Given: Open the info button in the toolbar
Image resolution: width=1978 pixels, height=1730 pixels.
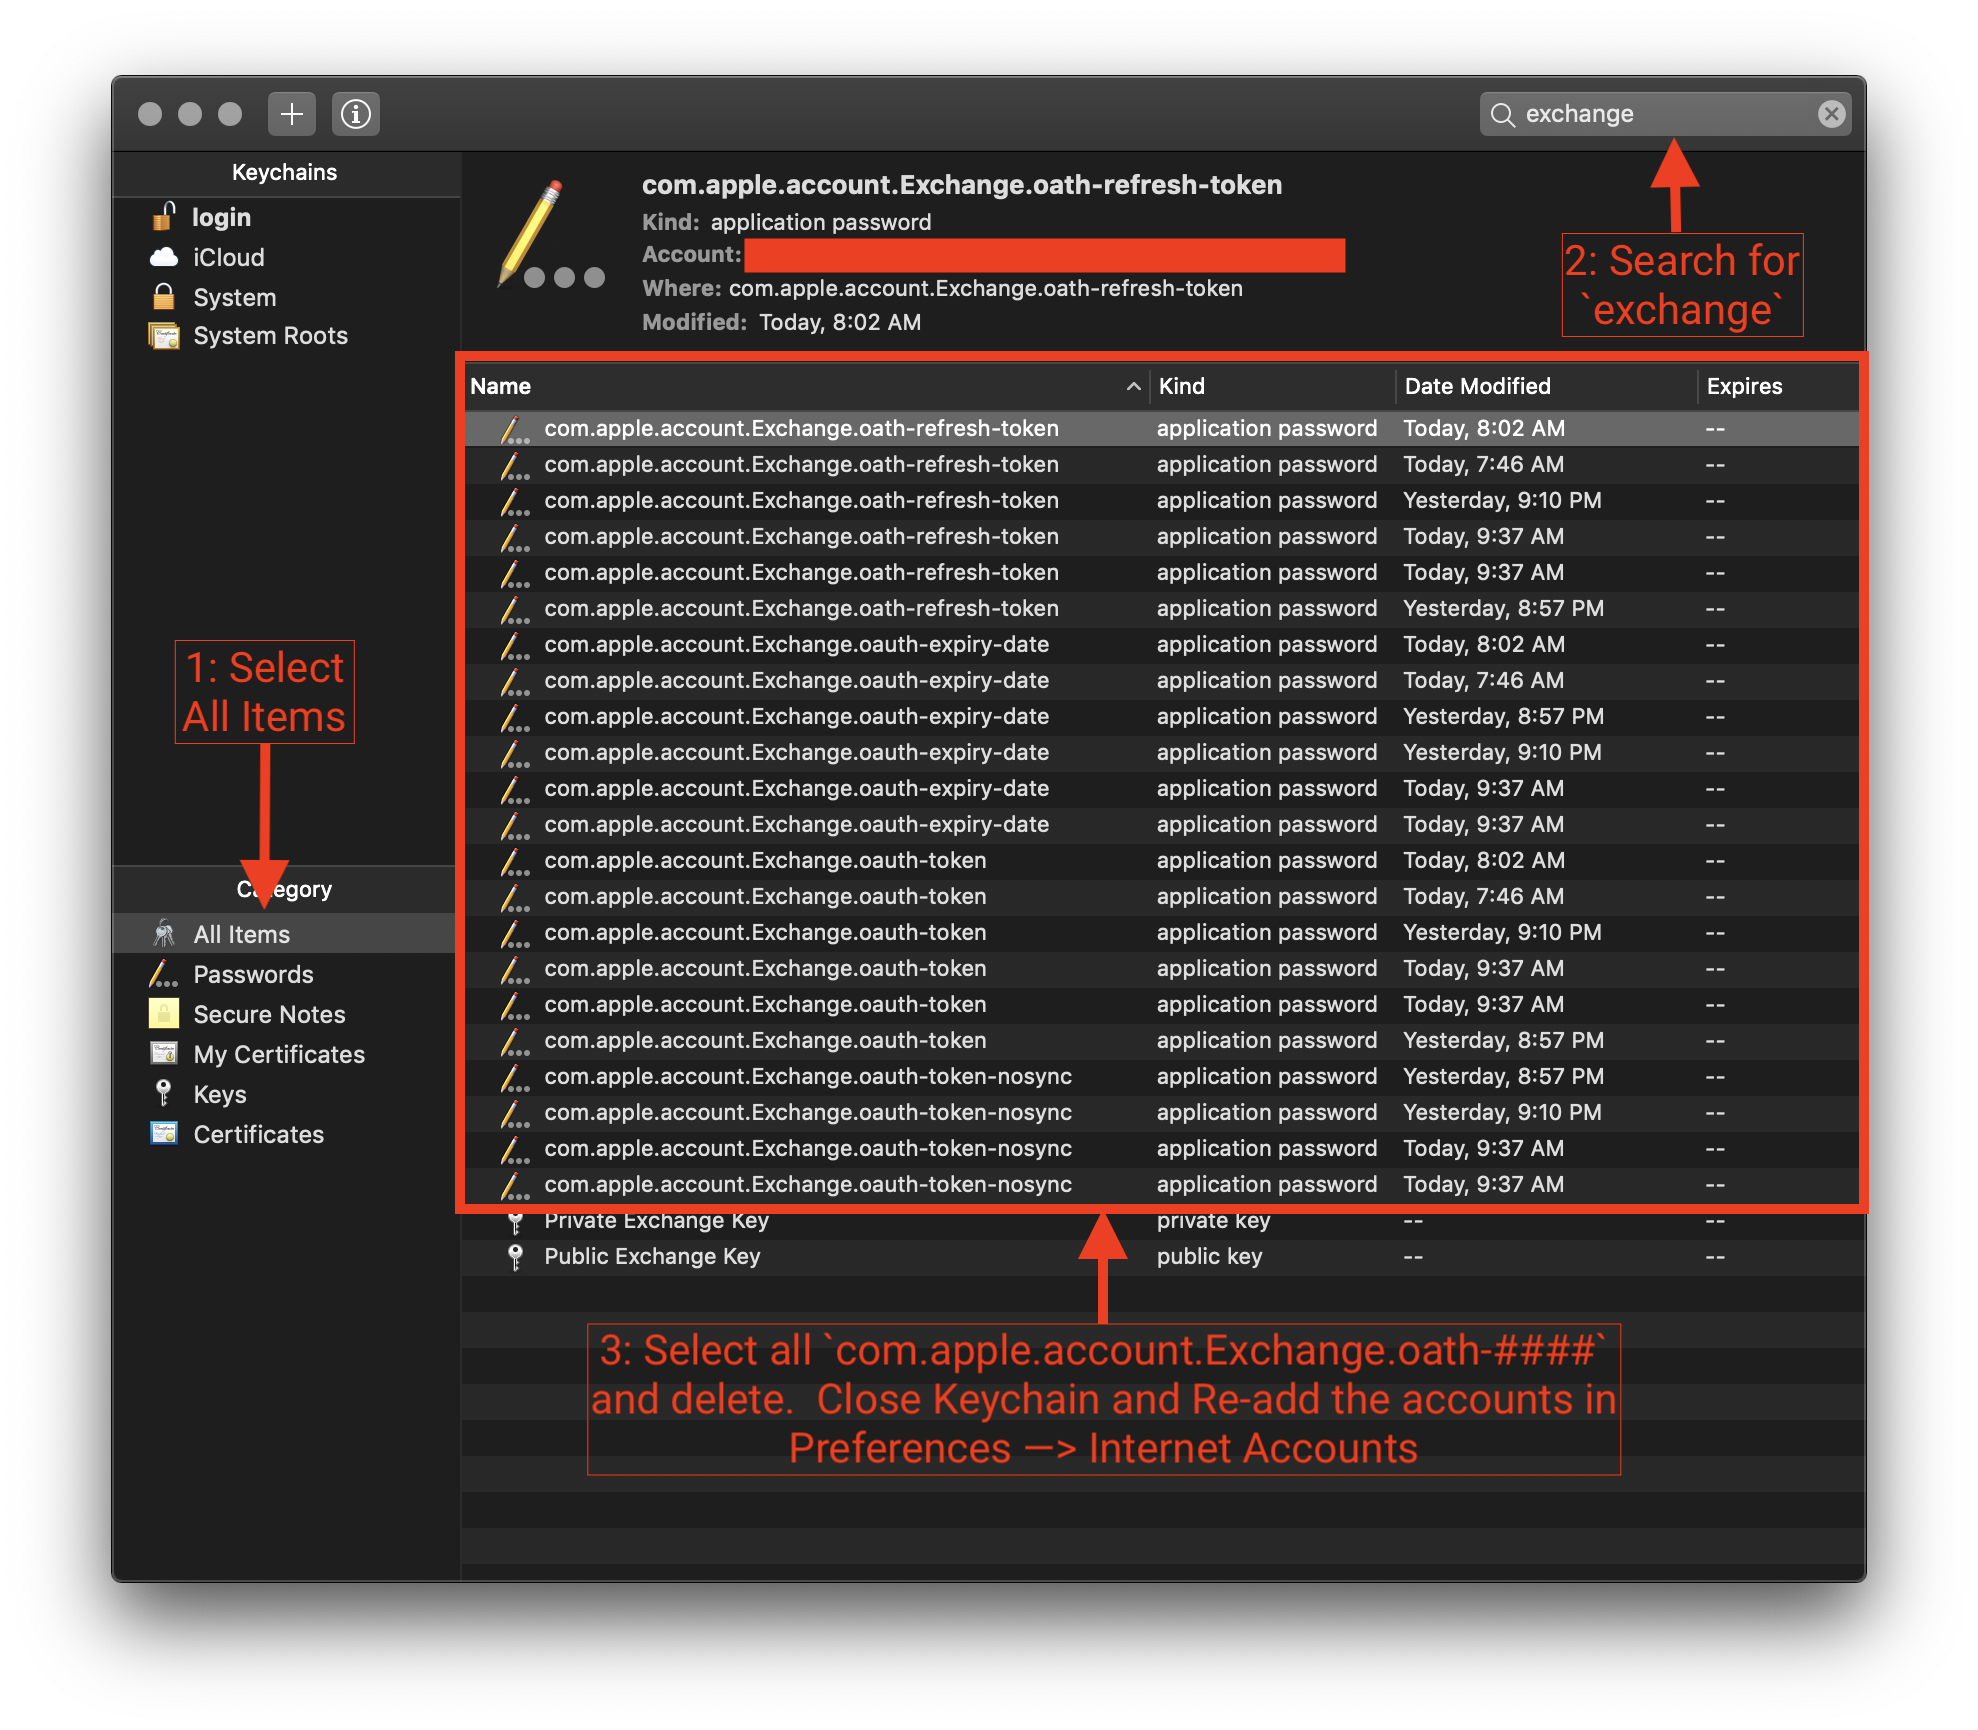Looking at the screenshot, I should coord(356,114).
